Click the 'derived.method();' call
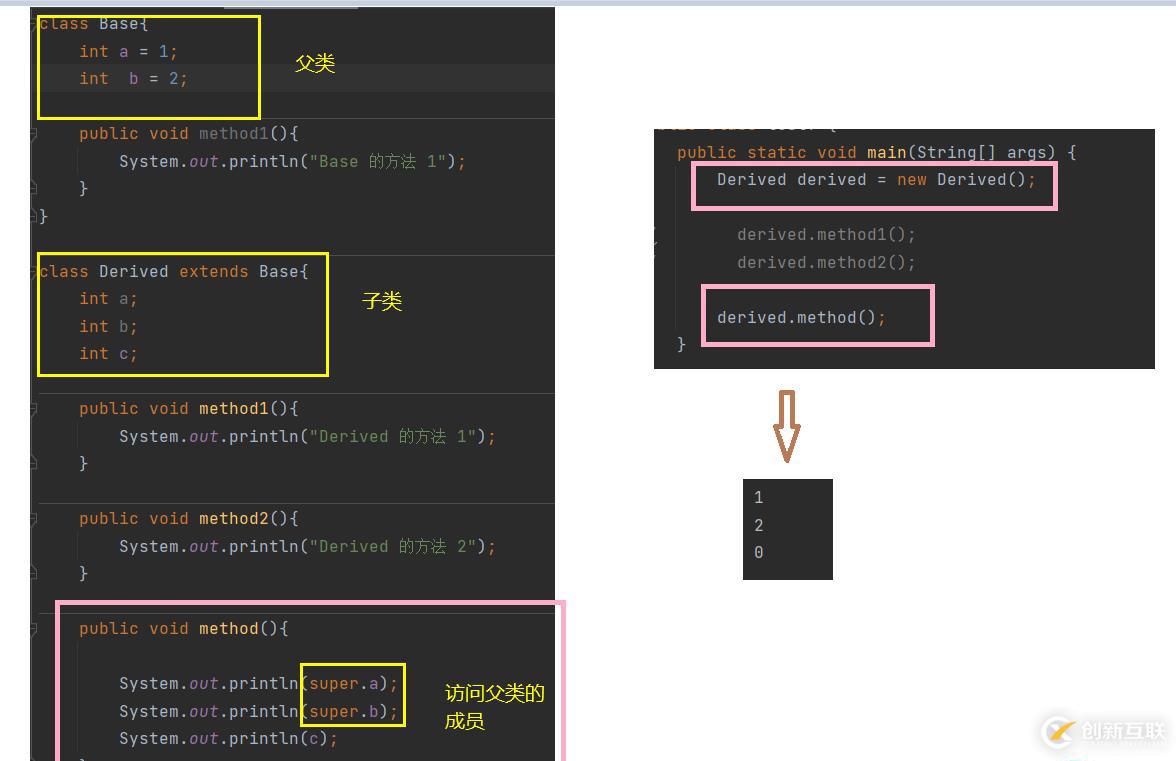This screenshot has width=1176, height=761. click(801, 318)
